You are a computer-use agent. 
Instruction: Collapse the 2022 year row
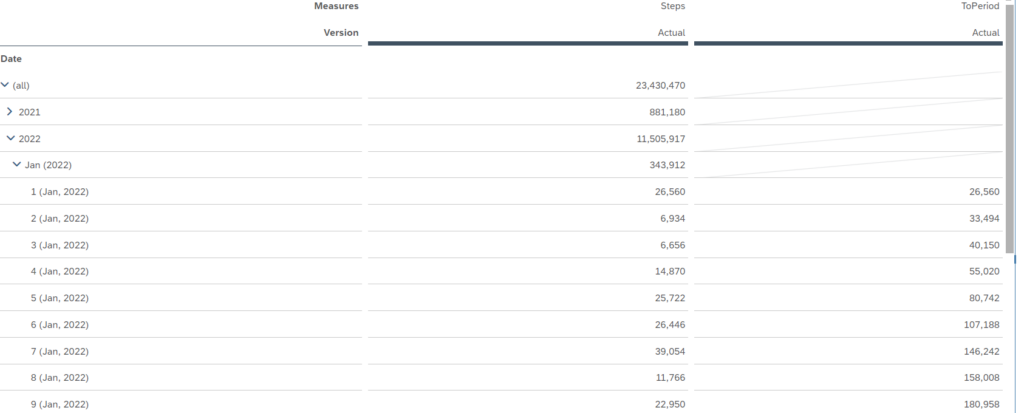pyautogui.click(x=10, y=139)
